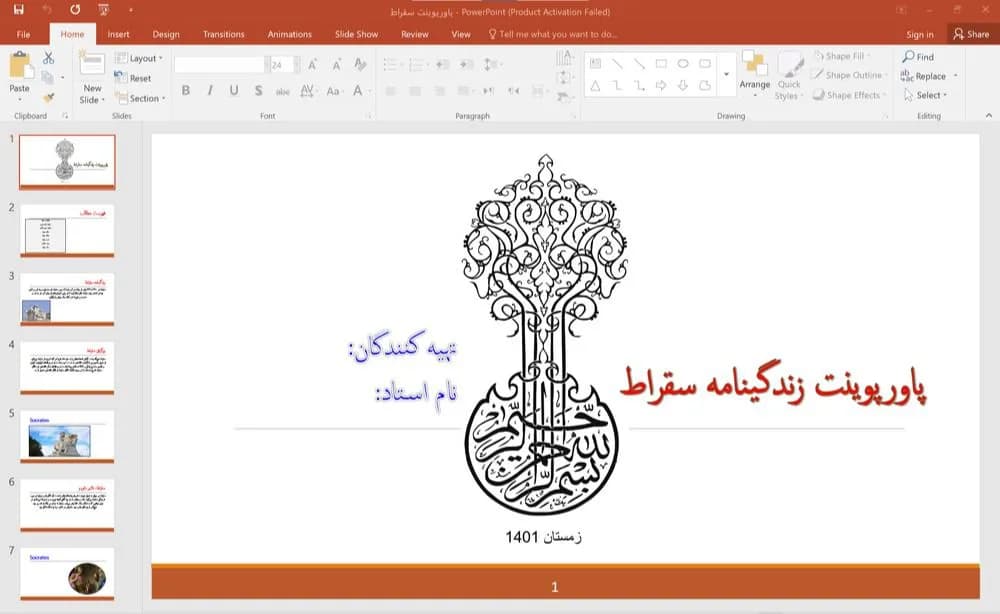Select slide 3 thumbnail in slide panel

(67, 300)
